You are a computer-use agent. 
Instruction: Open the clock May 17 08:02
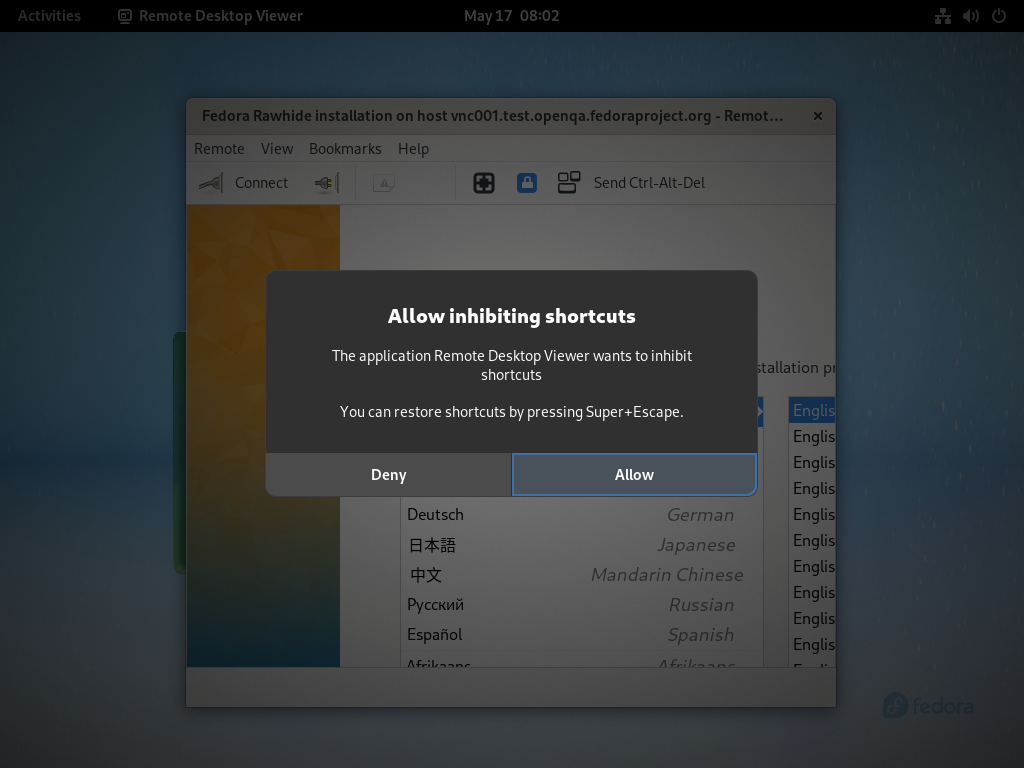[x=511, y=16]
